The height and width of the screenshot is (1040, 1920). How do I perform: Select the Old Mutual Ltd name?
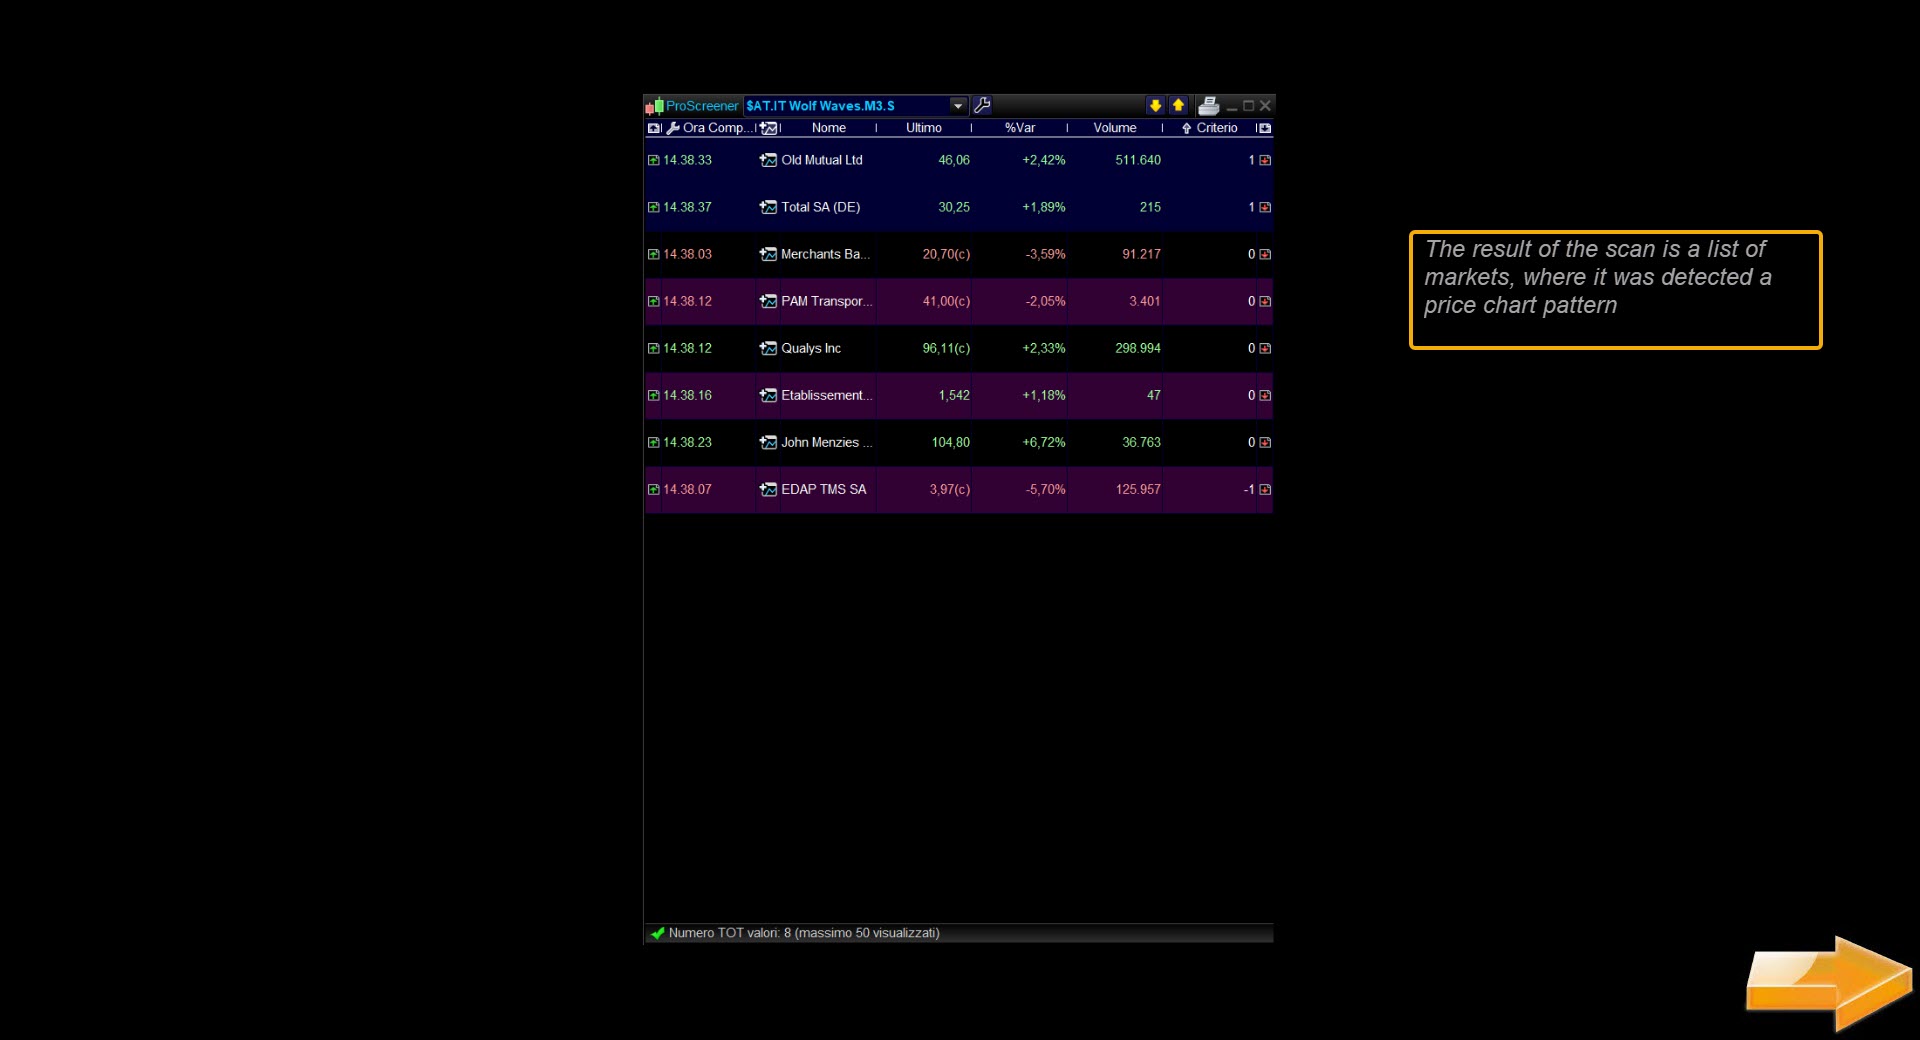pos(821,160)
